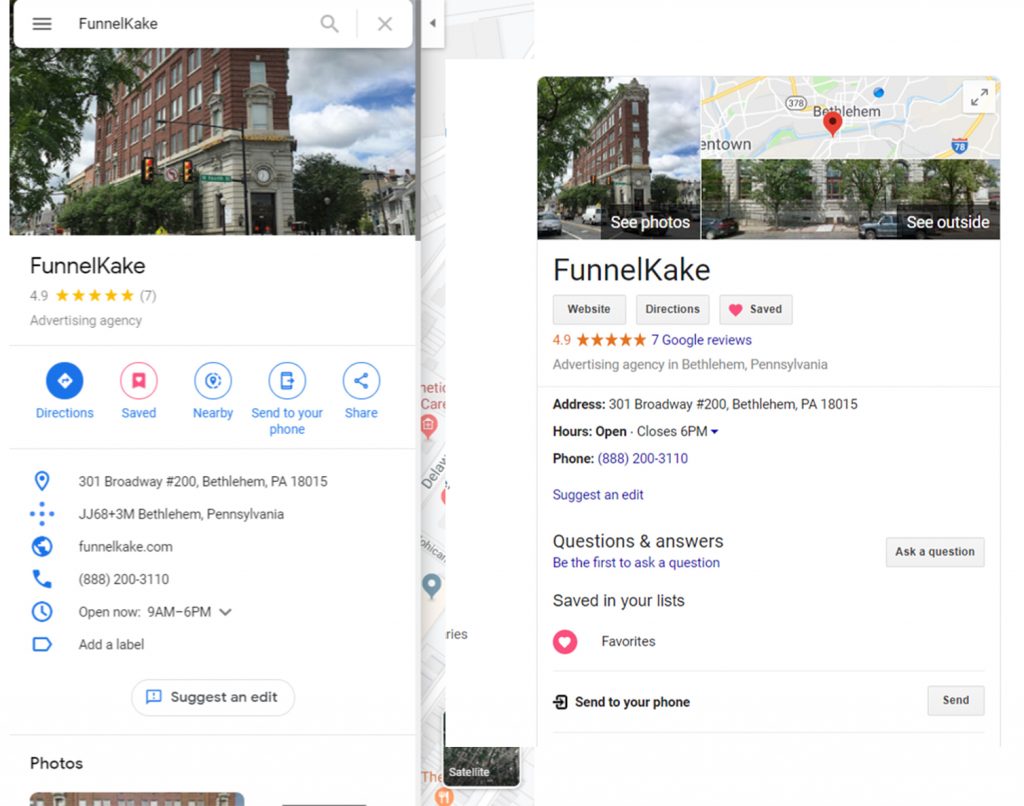Viewport: 1024px width, 806px height.
Task: Open the See outside street view
Action: [850, 199]
